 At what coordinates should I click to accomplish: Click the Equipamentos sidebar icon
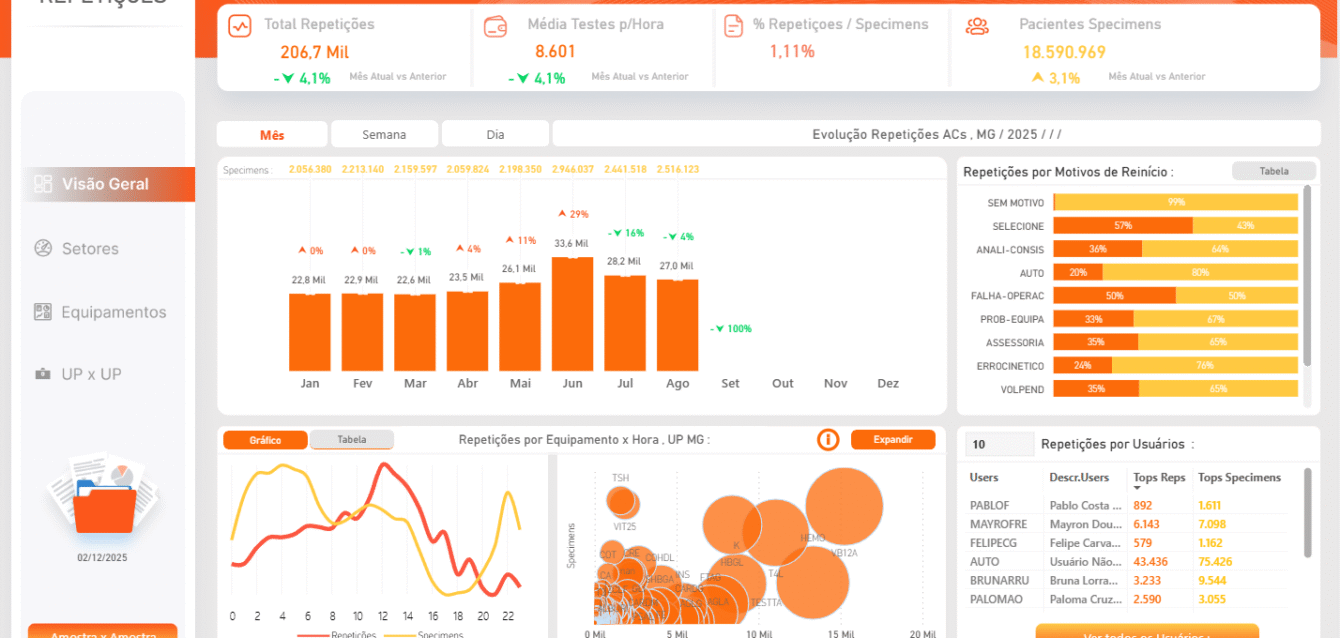point(43,312)
